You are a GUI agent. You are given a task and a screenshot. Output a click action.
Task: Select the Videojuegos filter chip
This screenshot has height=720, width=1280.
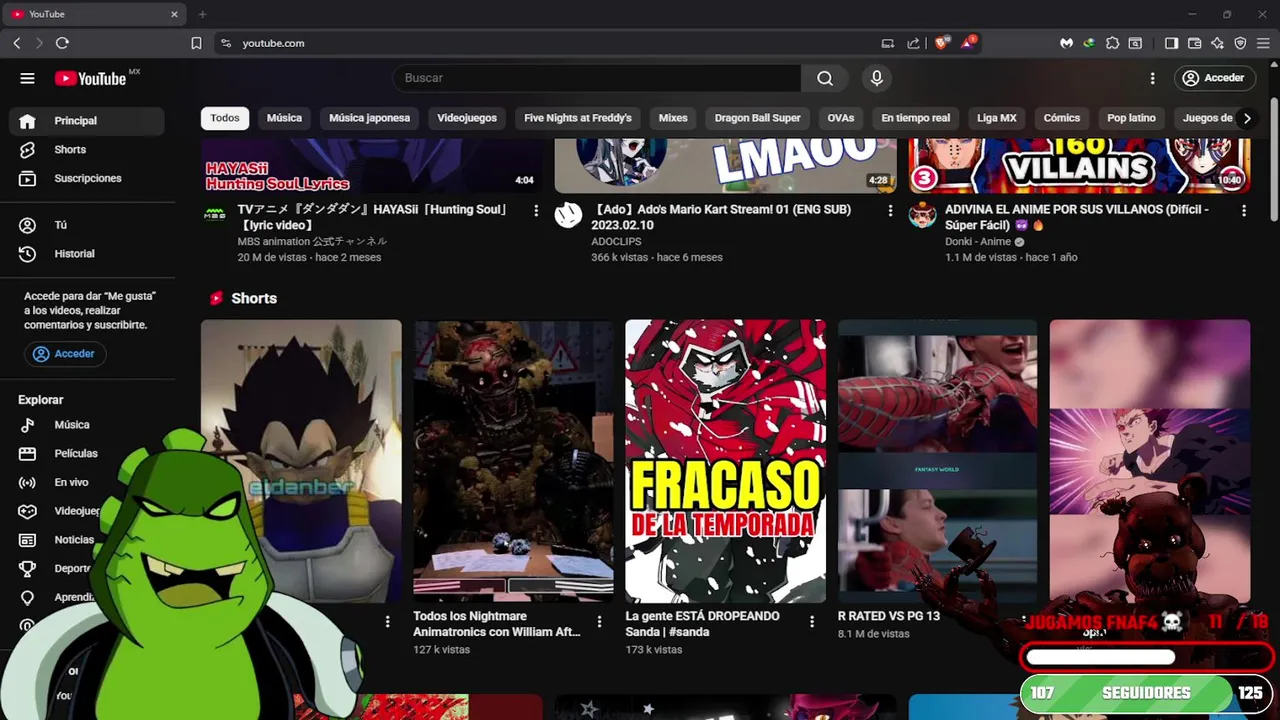(x=467, y=118)
